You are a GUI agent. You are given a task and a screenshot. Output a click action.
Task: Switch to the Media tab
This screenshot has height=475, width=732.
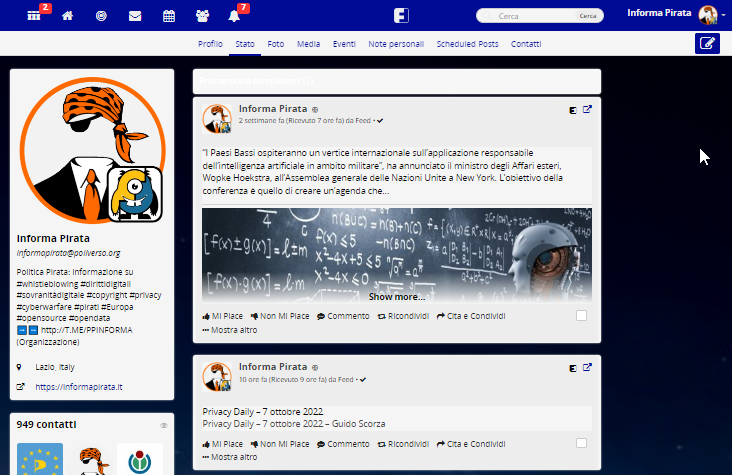(x=309, y=44)
